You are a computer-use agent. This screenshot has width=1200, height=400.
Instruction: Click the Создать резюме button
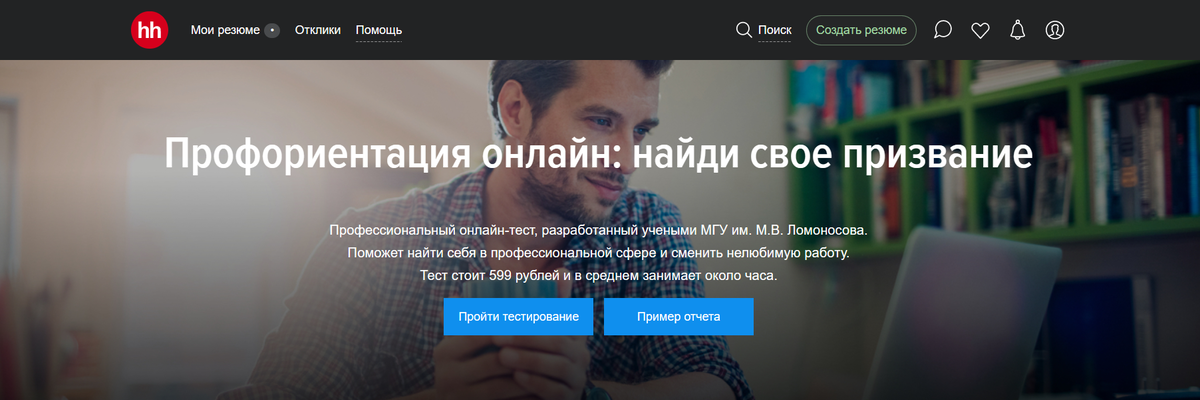pos(861,30)
